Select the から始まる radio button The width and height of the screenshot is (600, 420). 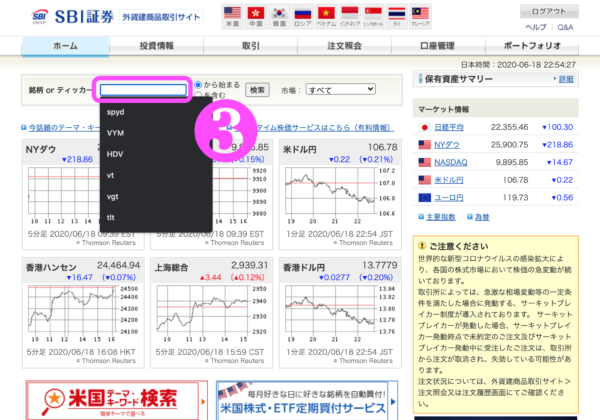coord(198,85)
